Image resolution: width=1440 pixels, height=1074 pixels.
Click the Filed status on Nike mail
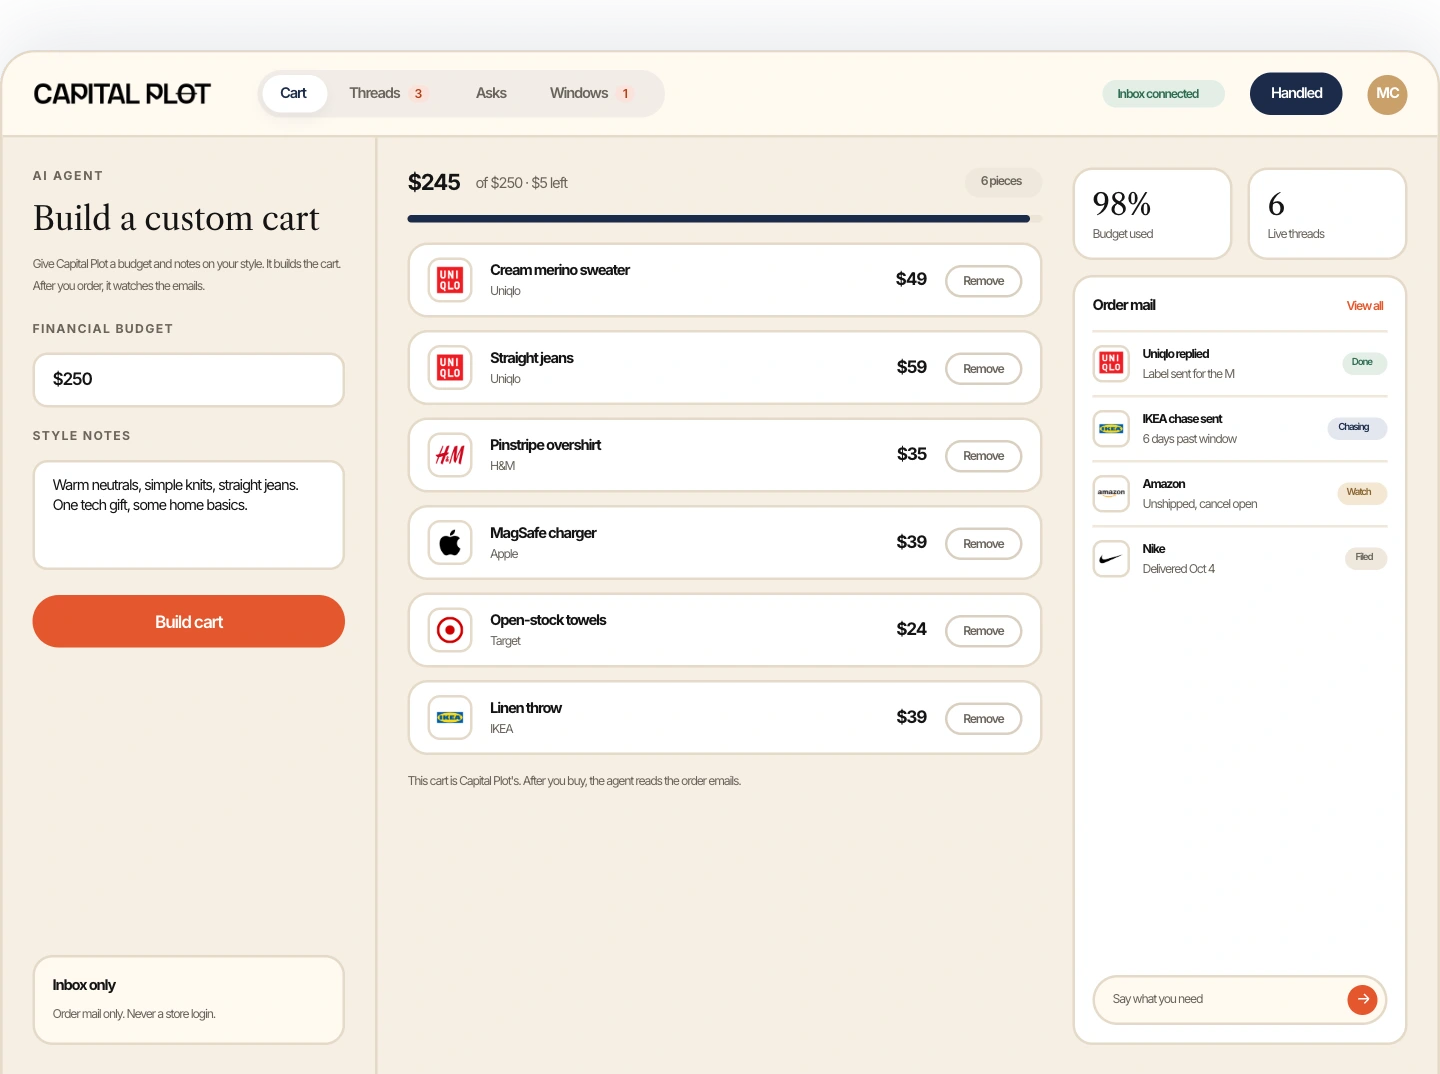click(x=1365, y=558)
